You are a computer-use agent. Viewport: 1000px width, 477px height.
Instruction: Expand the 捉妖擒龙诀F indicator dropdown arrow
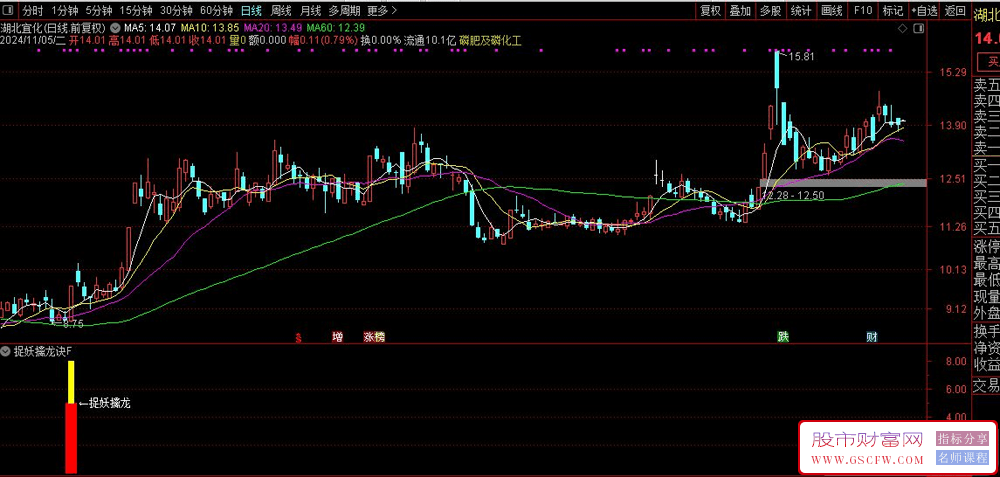[4, 351]
